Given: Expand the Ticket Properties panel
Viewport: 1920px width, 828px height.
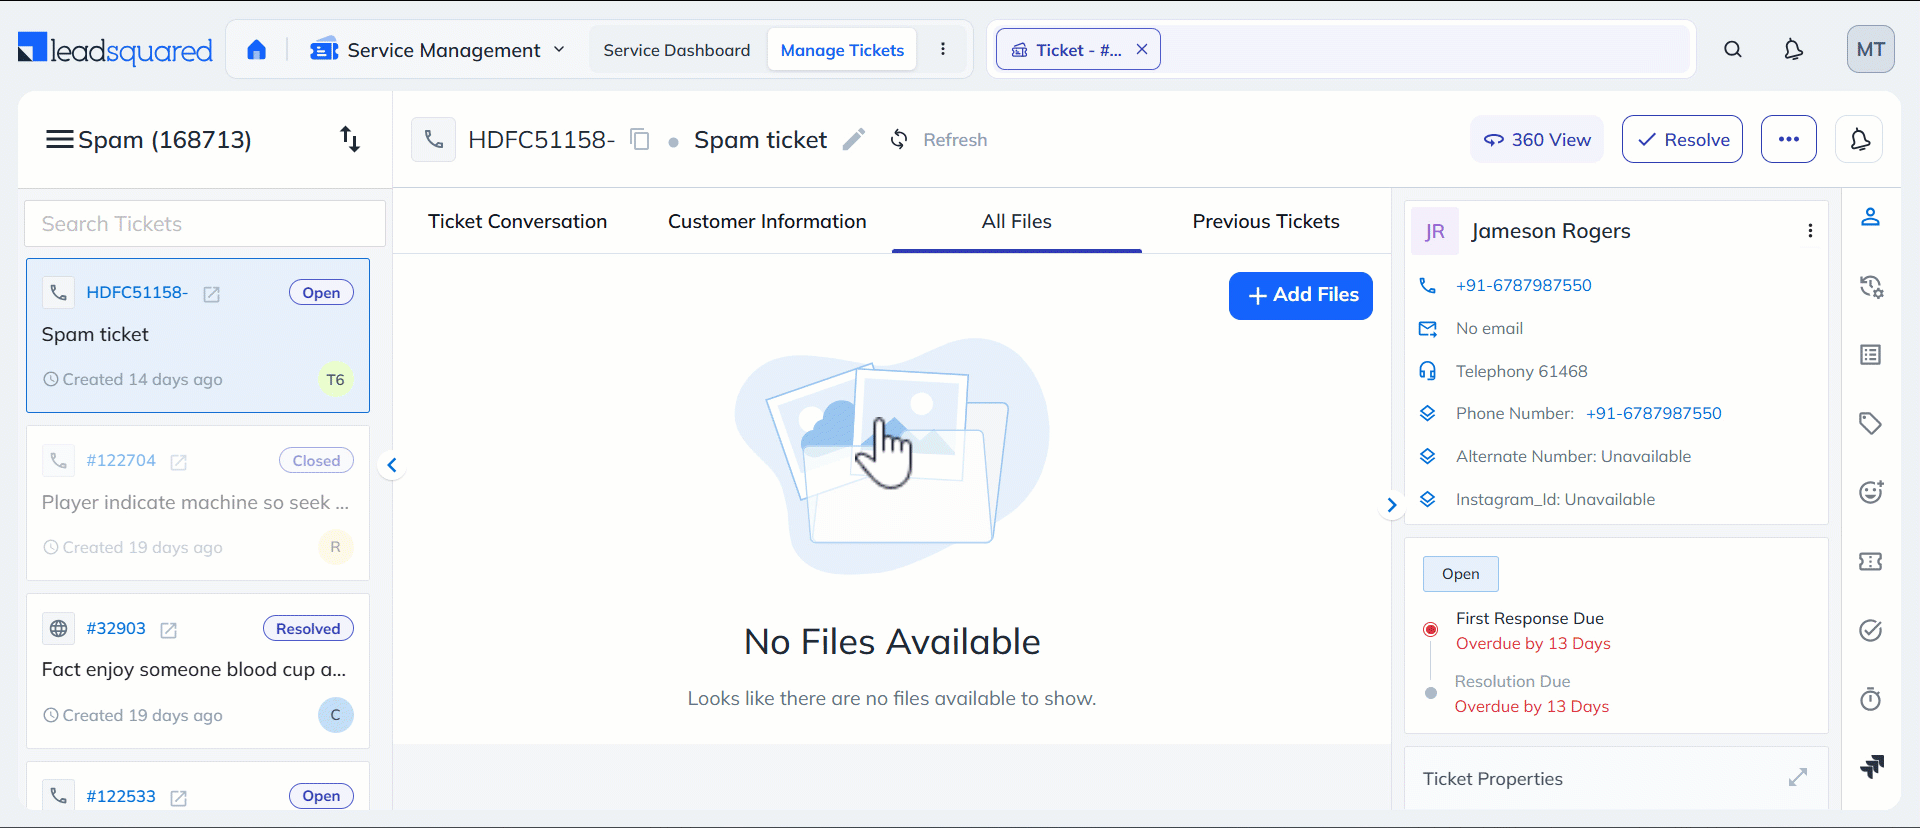Looking at the screenshot, I should [x=1797, y=778].
